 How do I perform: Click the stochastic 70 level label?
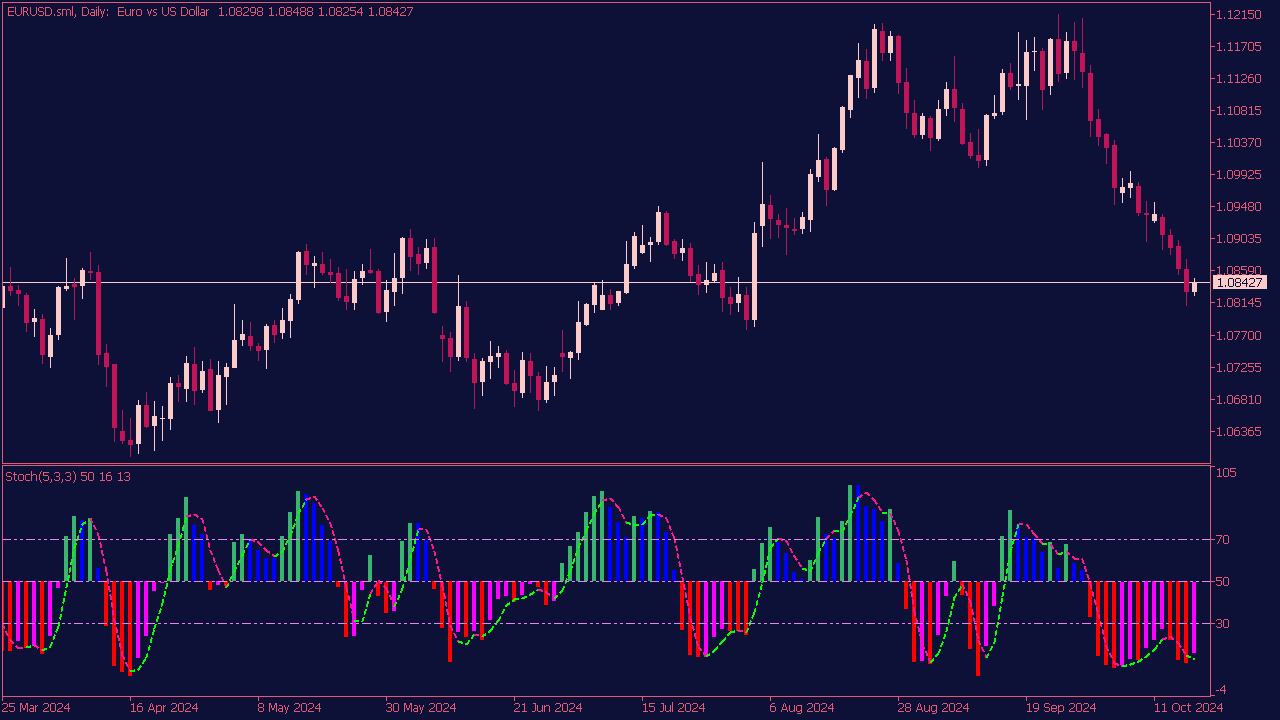1225,539
